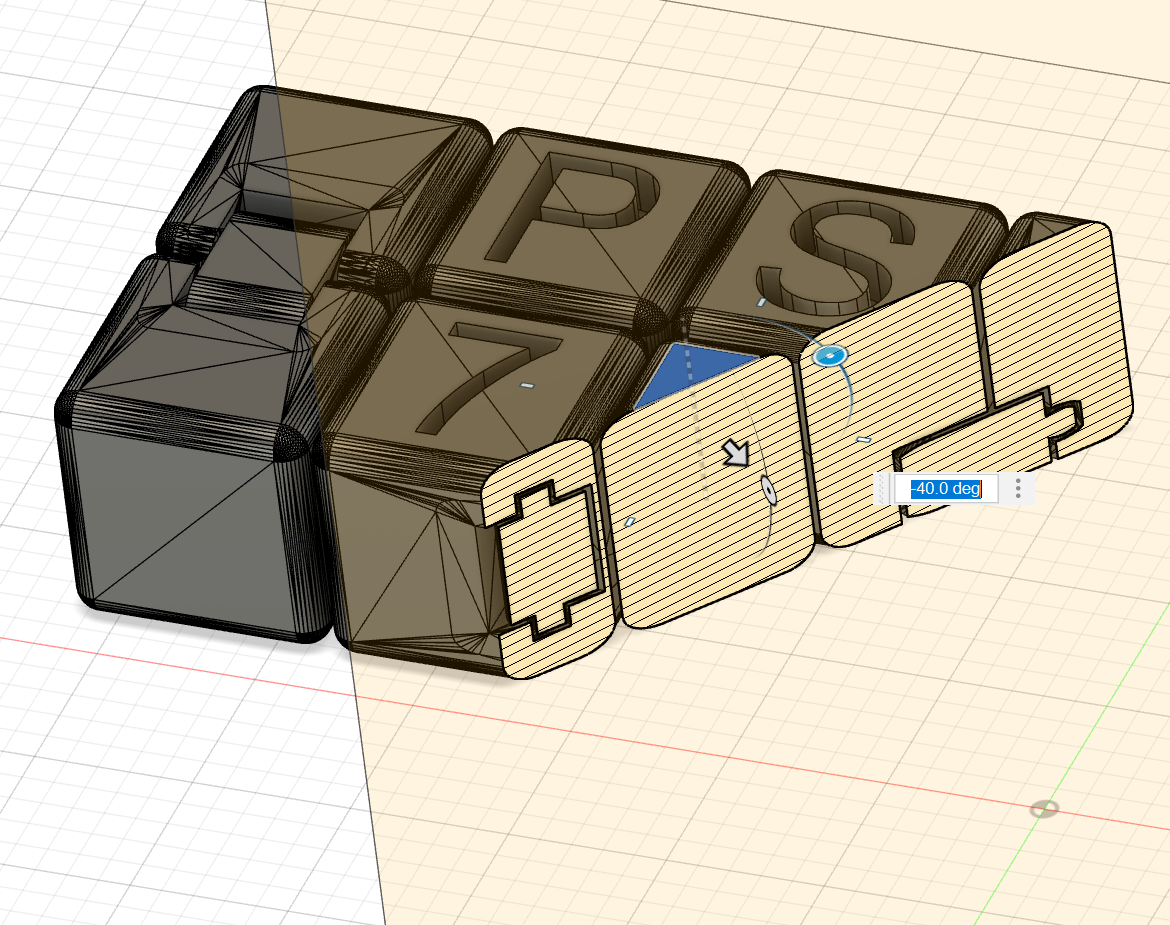Click the dashed rotation axis line
This screenshot has height=925, width=1170.
point(688,368)
